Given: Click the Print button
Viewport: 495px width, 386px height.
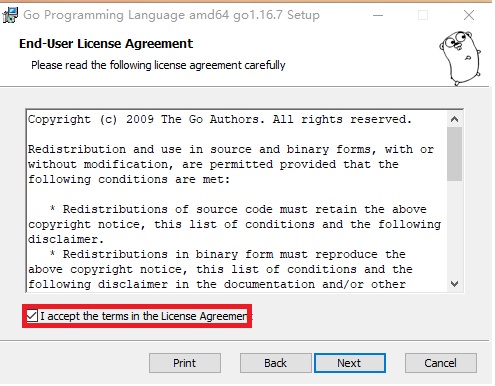Looking at the screenshot, I should tap(185, 363).
